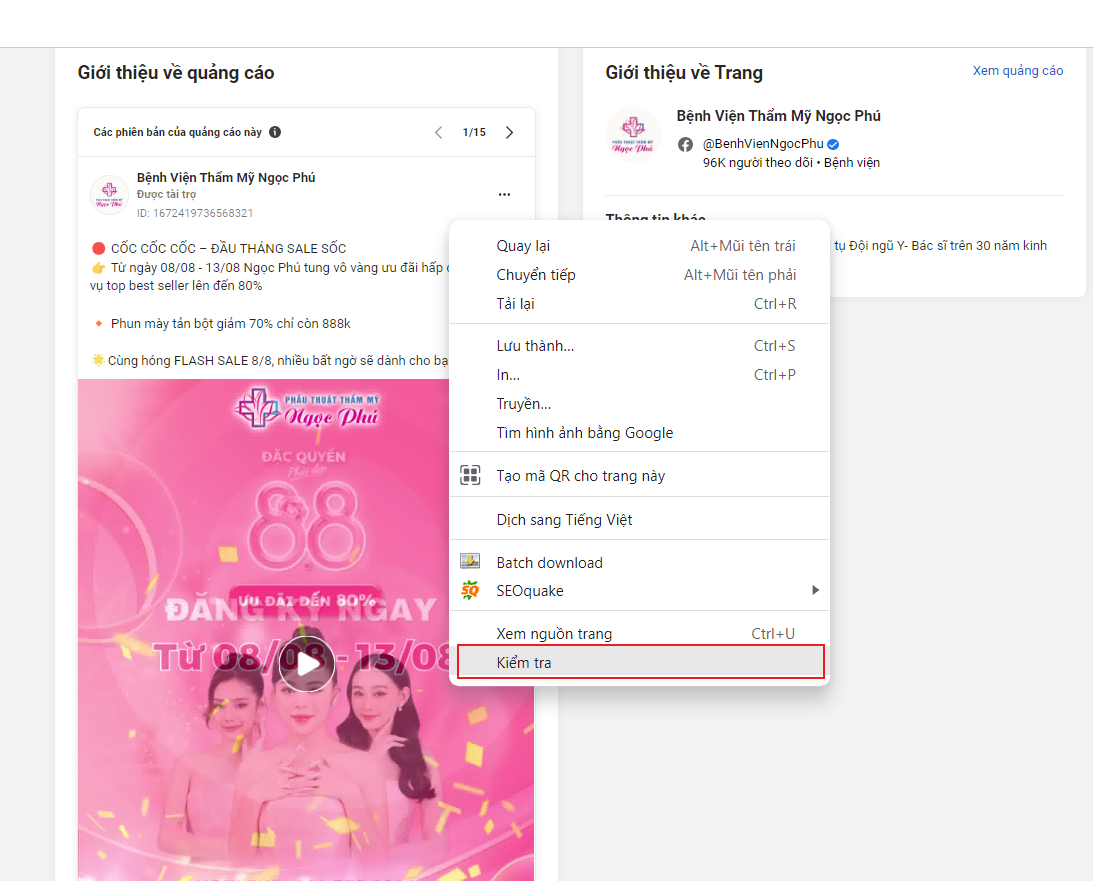Click Giới thiệu về quảng cáo heading
The image size is (1093, 881).
click(176, 72)
